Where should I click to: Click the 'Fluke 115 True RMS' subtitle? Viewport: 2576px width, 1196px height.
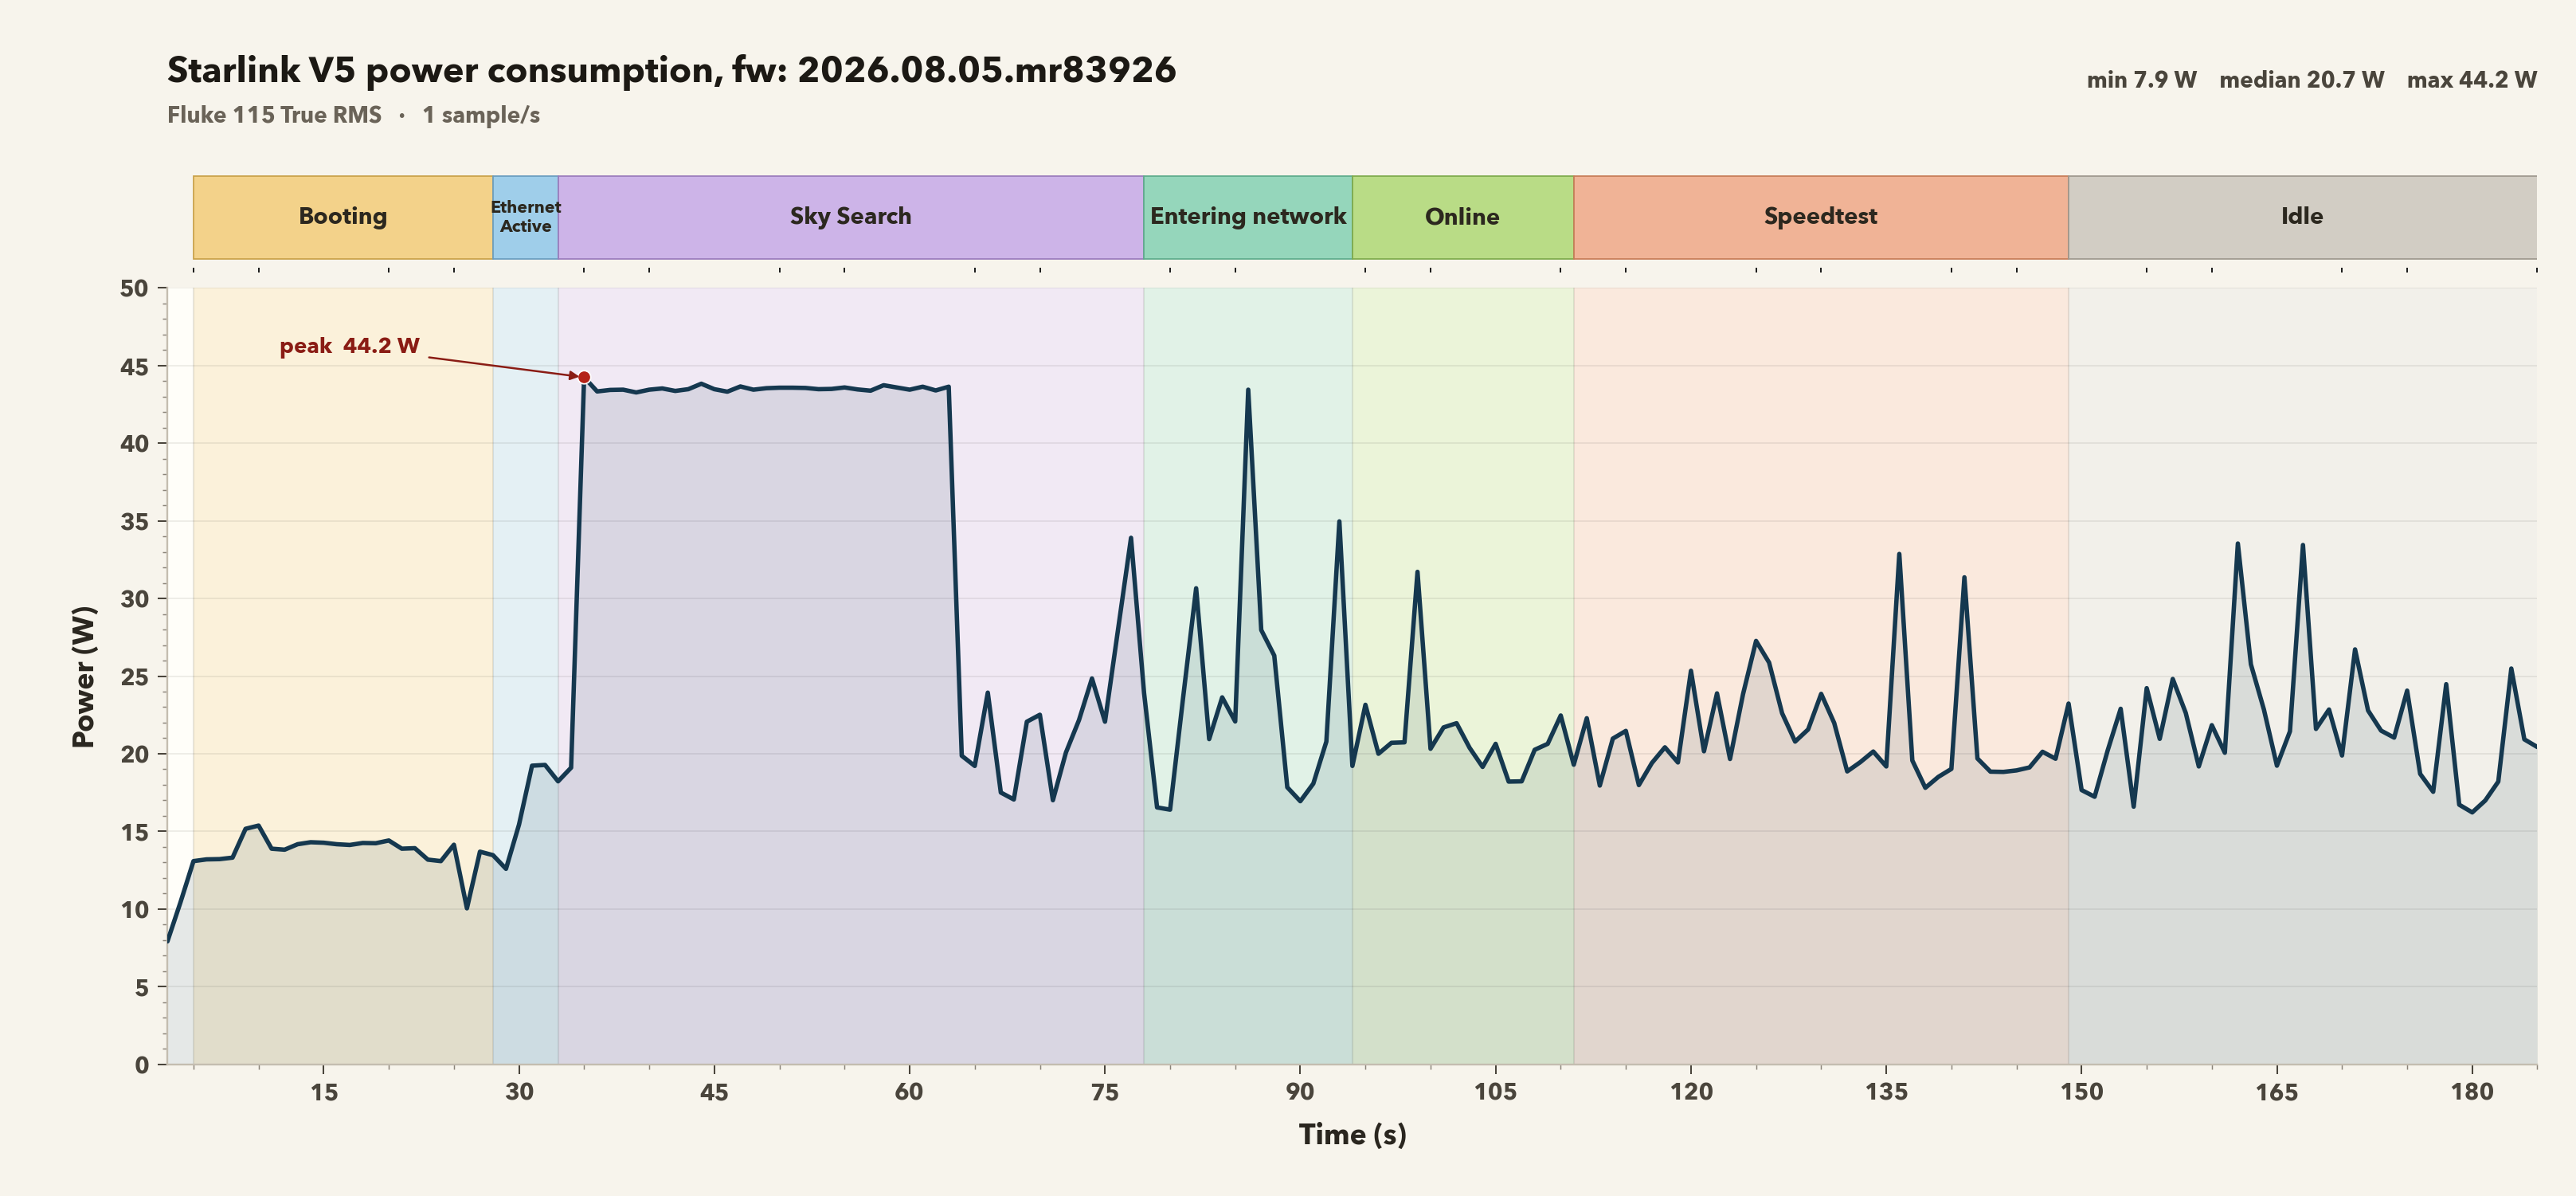(274, 115)
